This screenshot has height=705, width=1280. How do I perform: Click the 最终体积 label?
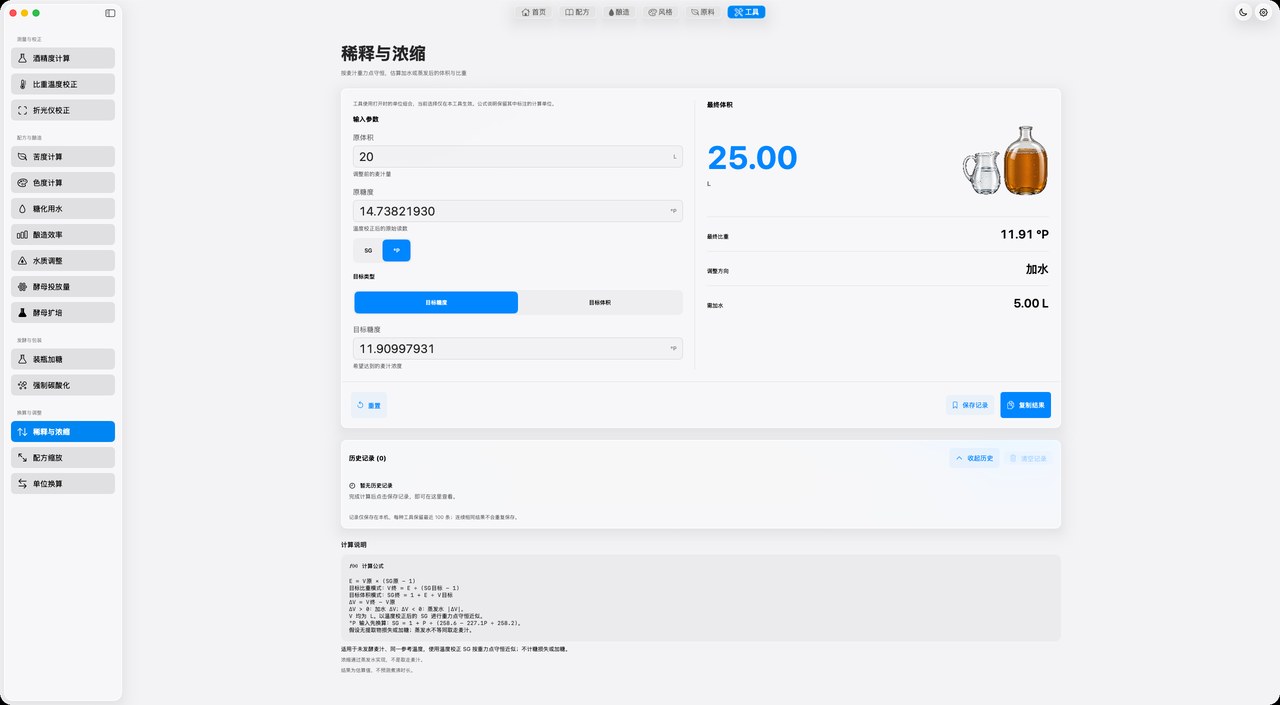719,104
